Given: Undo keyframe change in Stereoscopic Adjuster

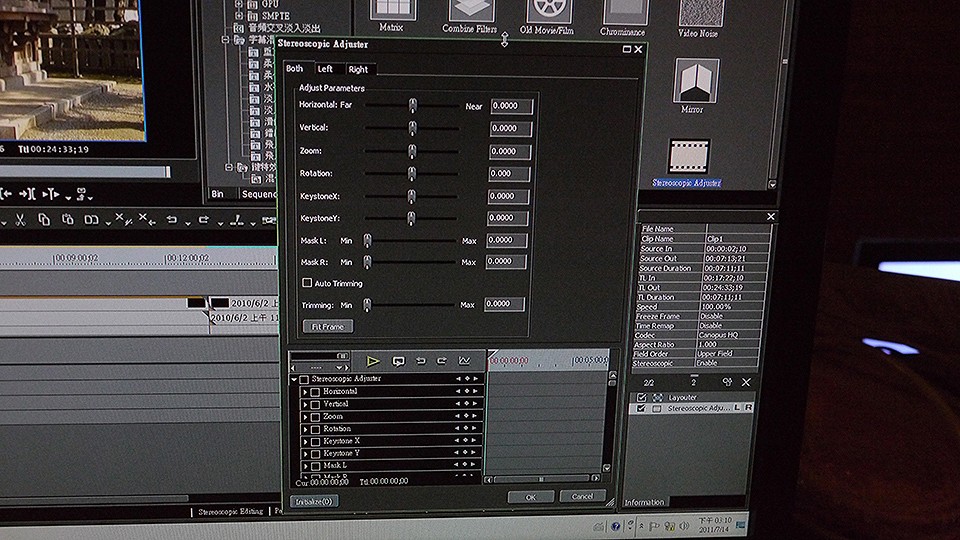Looking at the screenshot, I should tap(421, 361).
